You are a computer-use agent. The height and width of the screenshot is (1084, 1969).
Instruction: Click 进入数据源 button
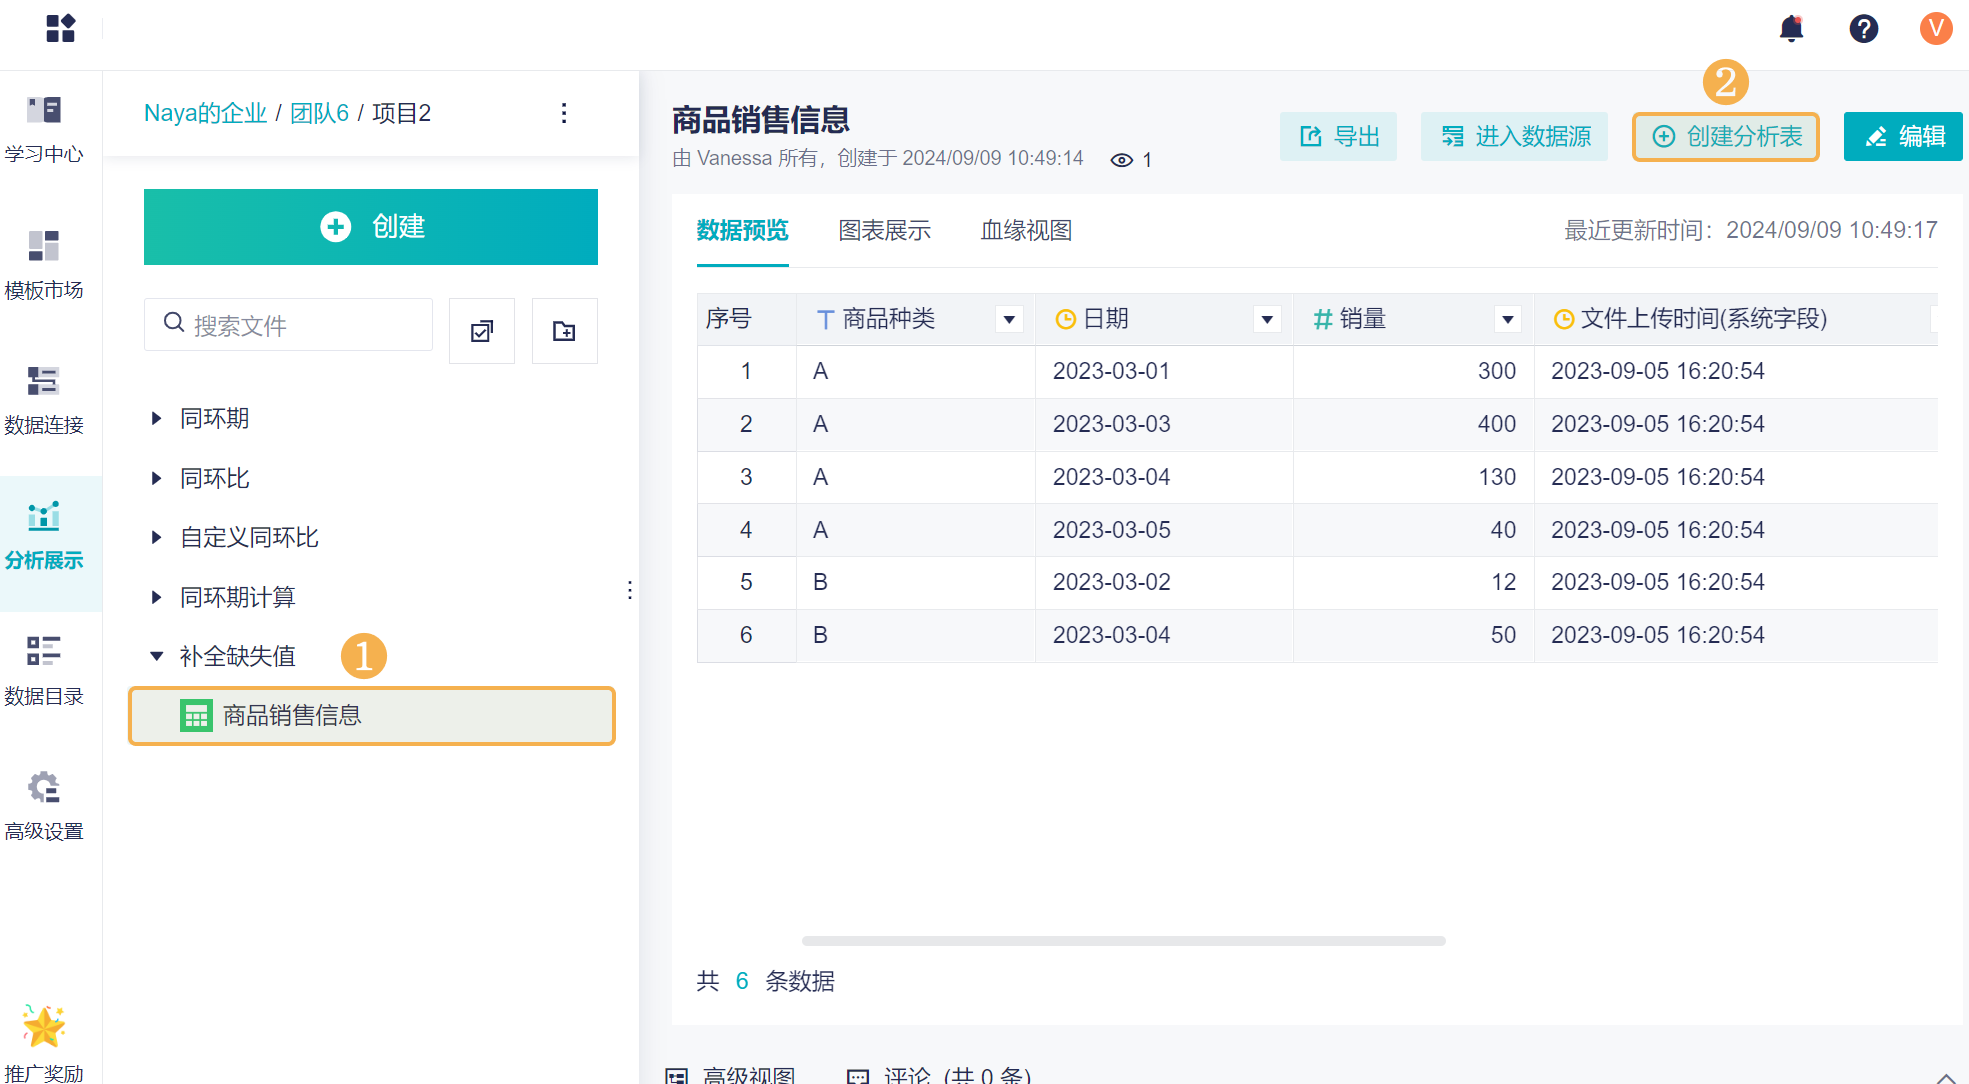point(1514,137)
